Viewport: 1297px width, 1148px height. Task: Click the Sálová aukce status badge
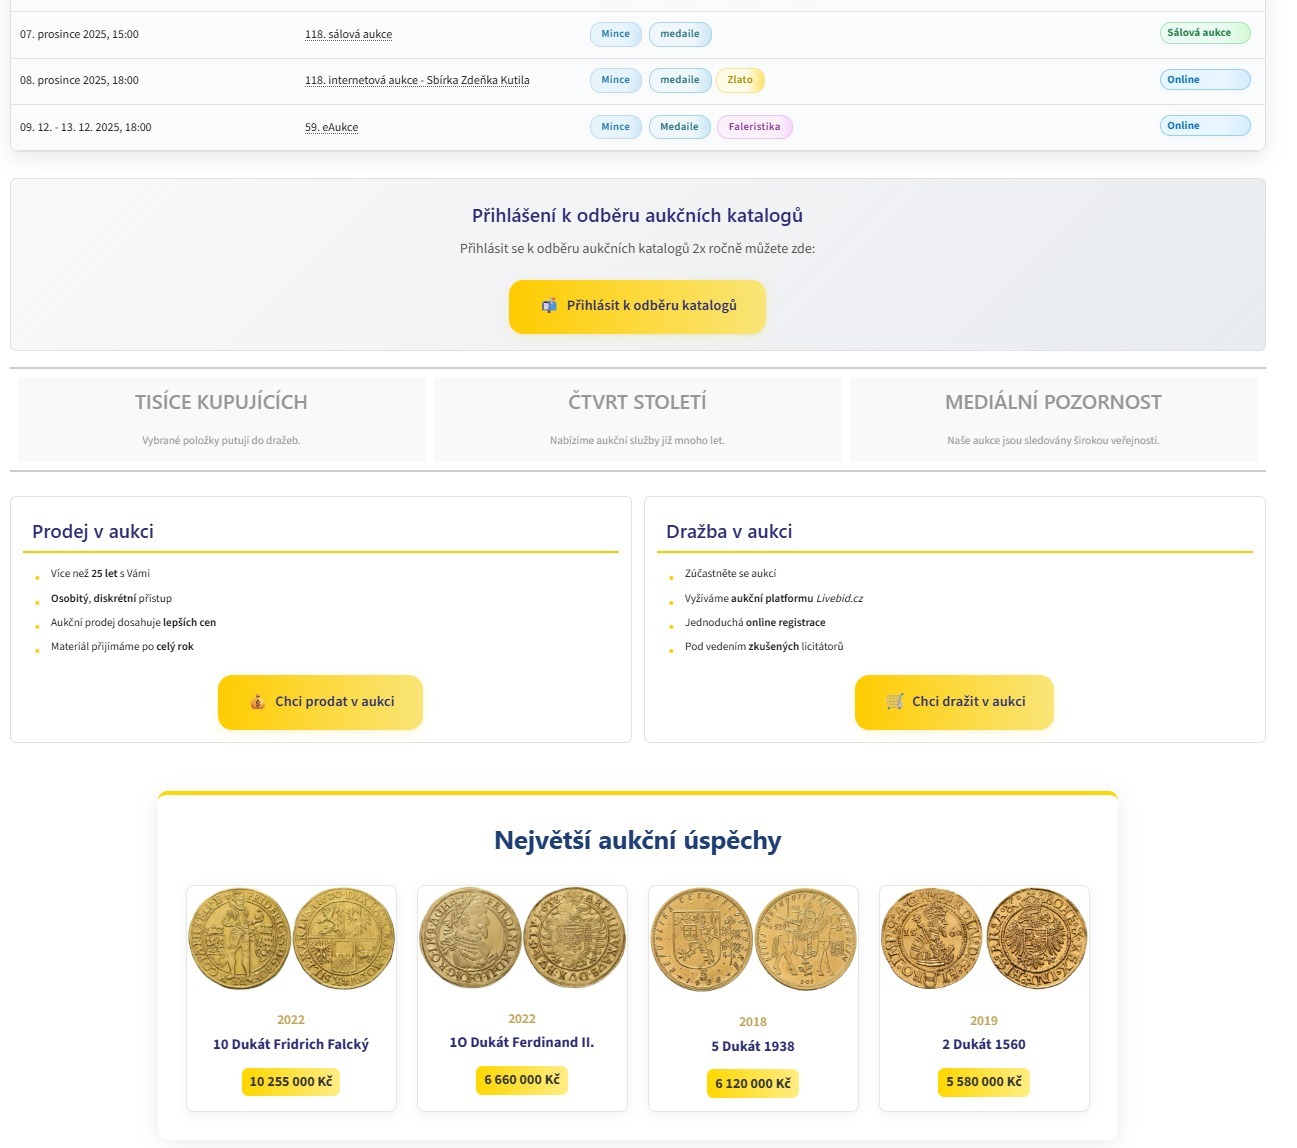(x=1204, y=33)
